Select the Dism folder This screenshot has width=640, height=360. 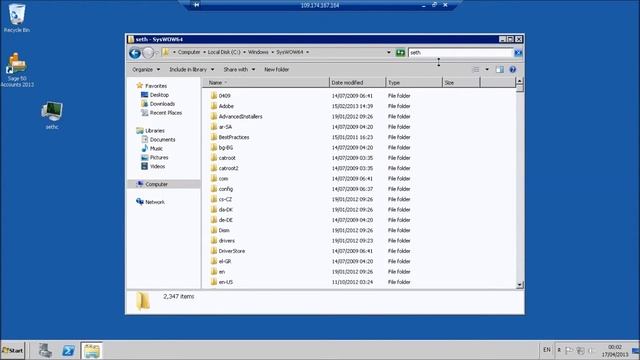(x=224, y=230)
